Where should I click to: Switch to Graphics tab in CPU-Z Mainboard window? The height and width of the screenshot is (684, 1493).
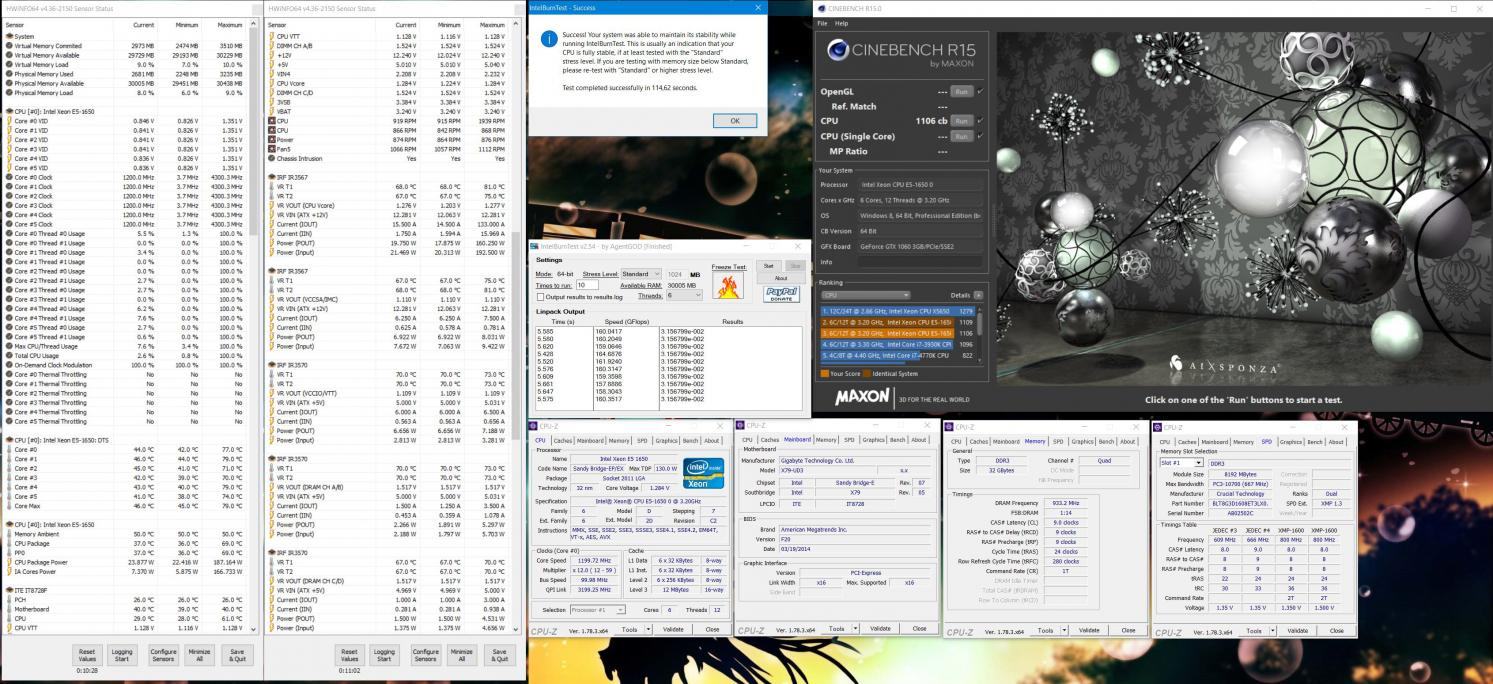[x=873, y=440]
